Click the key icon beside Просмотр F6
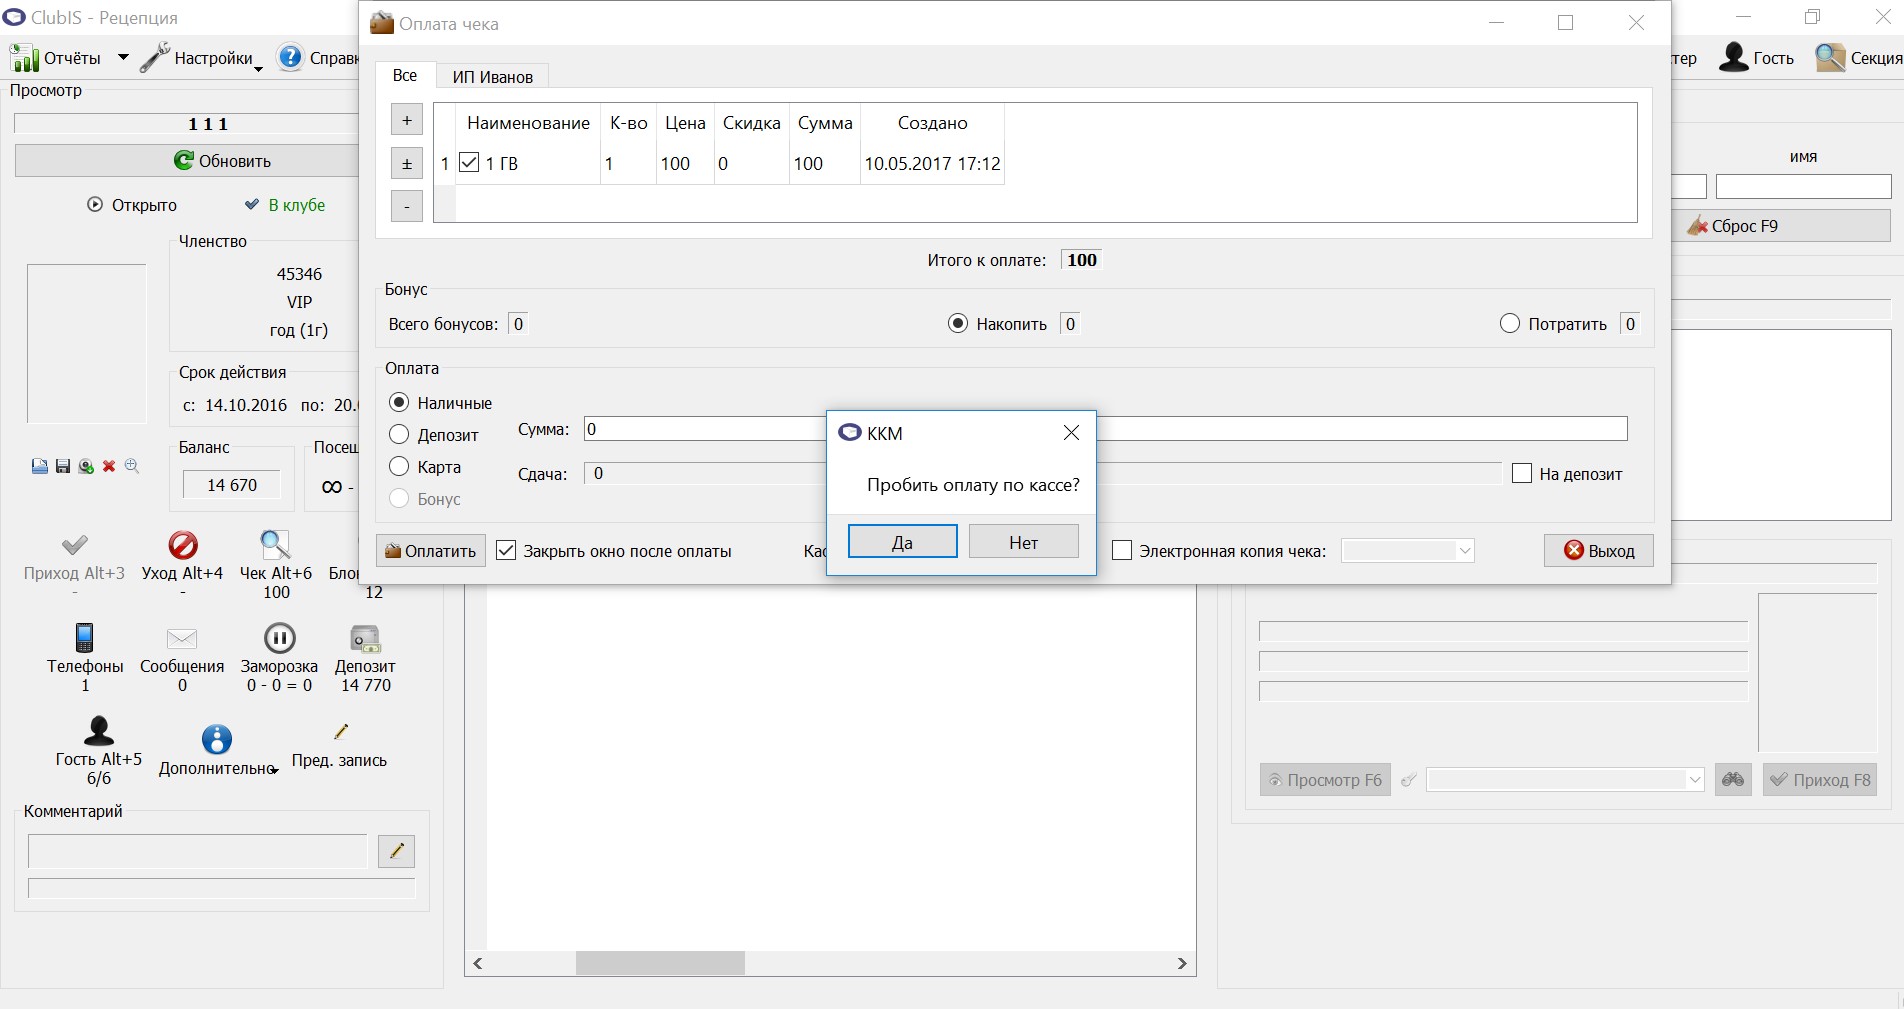This screenshot has width=1904, height=1009. [x=1409, y=780]
